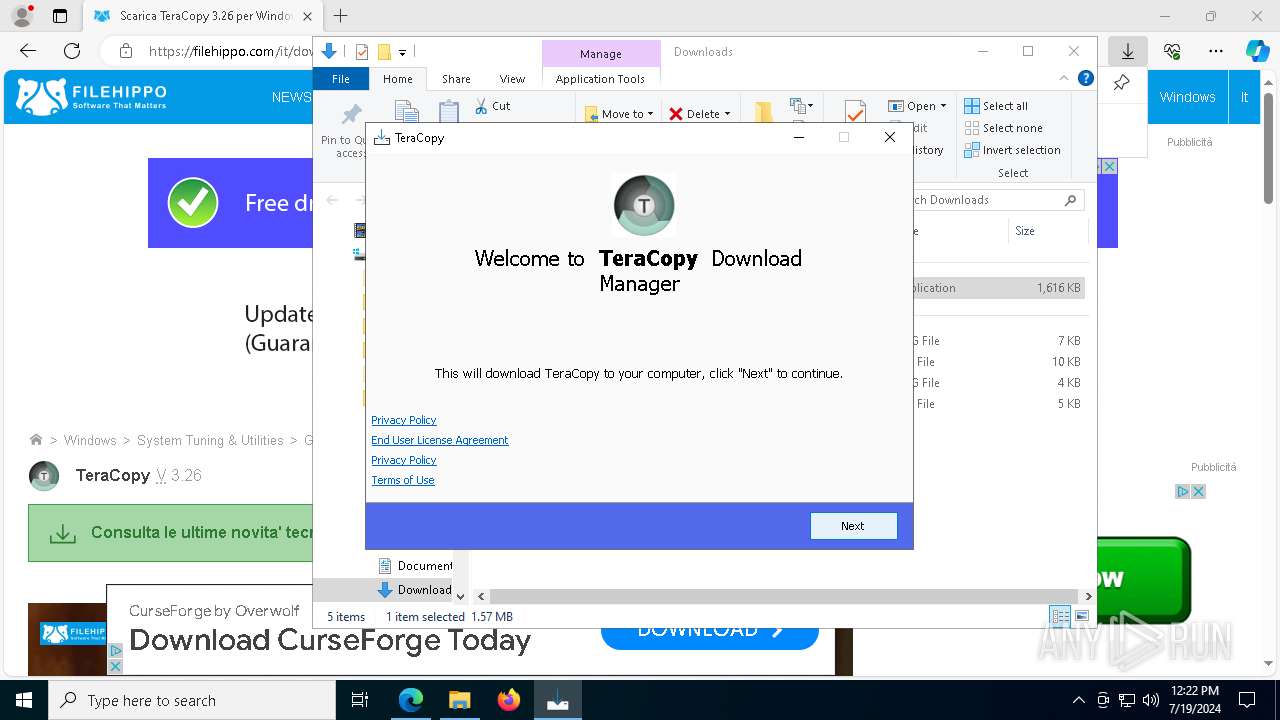Select the file row sized 5 KB

tap(998, 404)
